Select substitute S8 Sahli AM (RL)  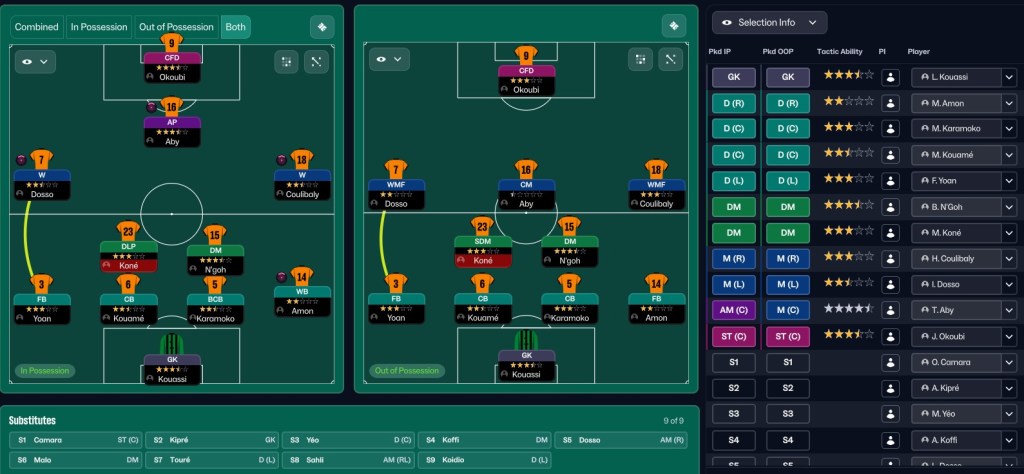click(x=349, y=460)
